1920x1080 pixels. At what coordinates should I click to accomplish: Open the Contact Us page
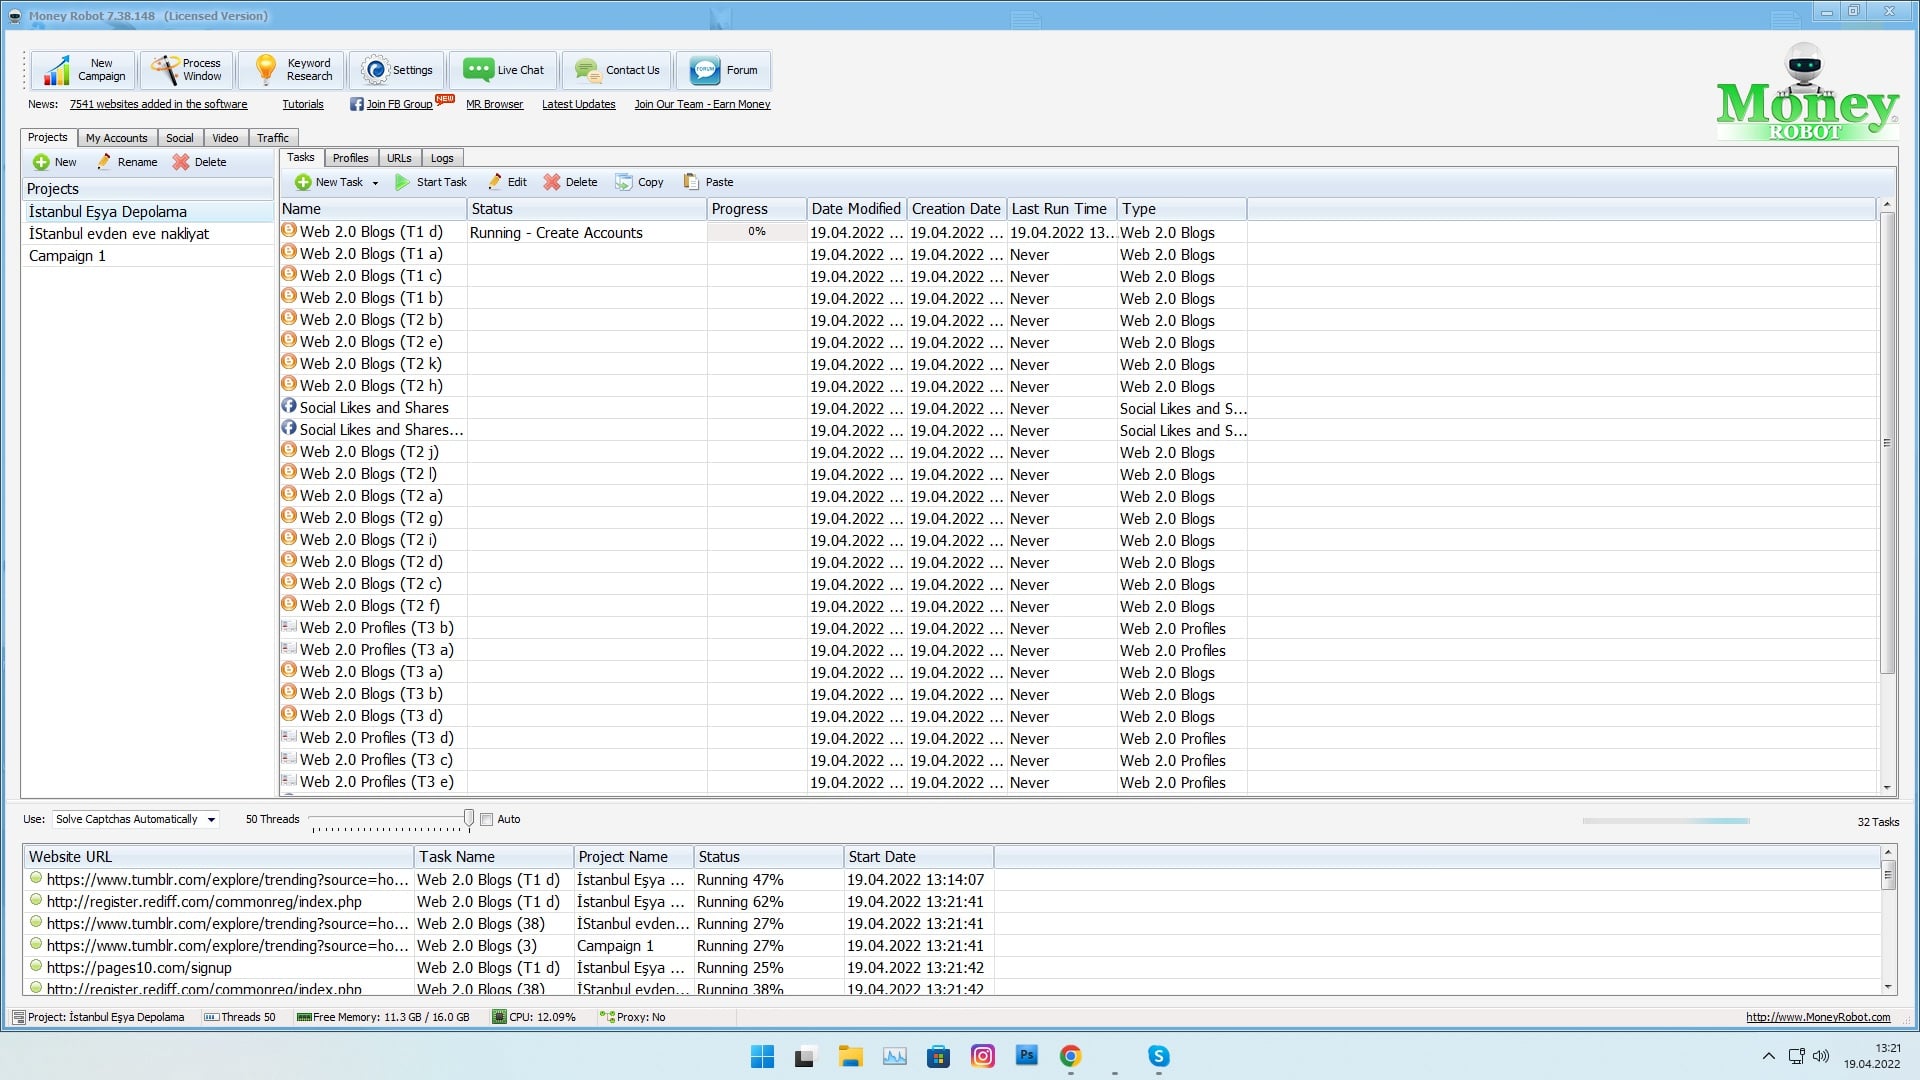(616, 70)
